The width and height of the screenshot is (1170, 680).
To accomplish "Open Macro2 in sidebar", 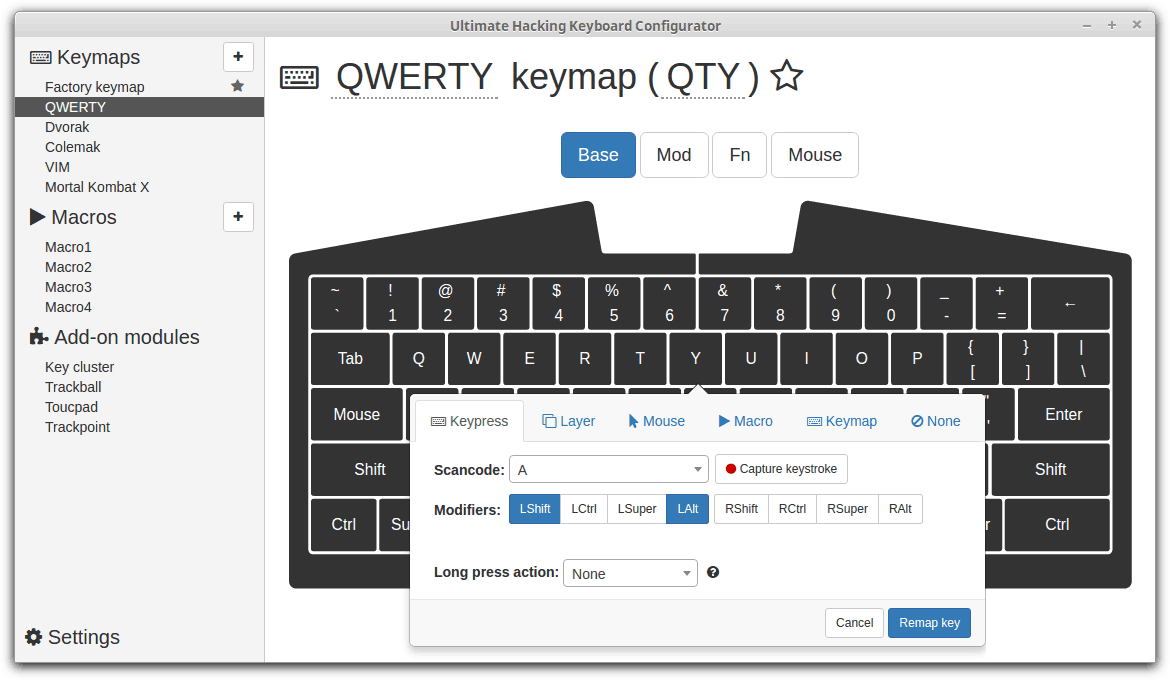I will click(68, 267).
